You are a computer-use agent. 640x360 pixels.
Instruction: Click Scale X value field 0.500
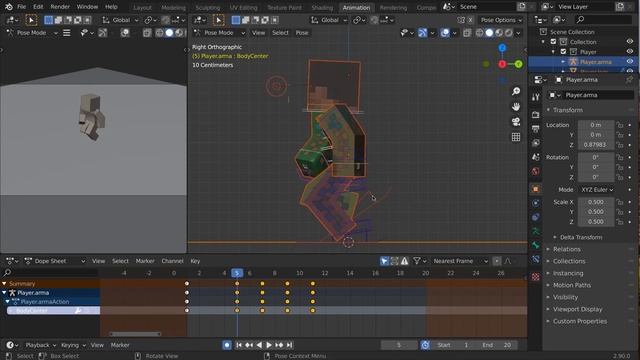pyautogui.click(x=596, y=202)
